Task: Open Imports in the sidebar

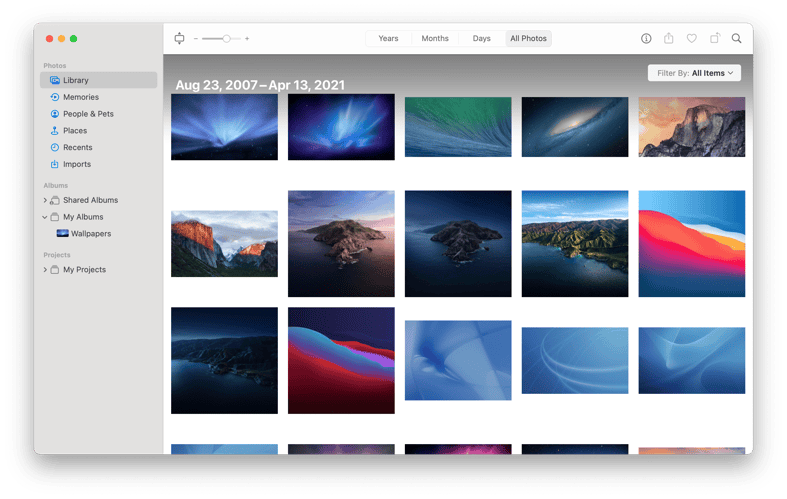Action: pos(98,164)
